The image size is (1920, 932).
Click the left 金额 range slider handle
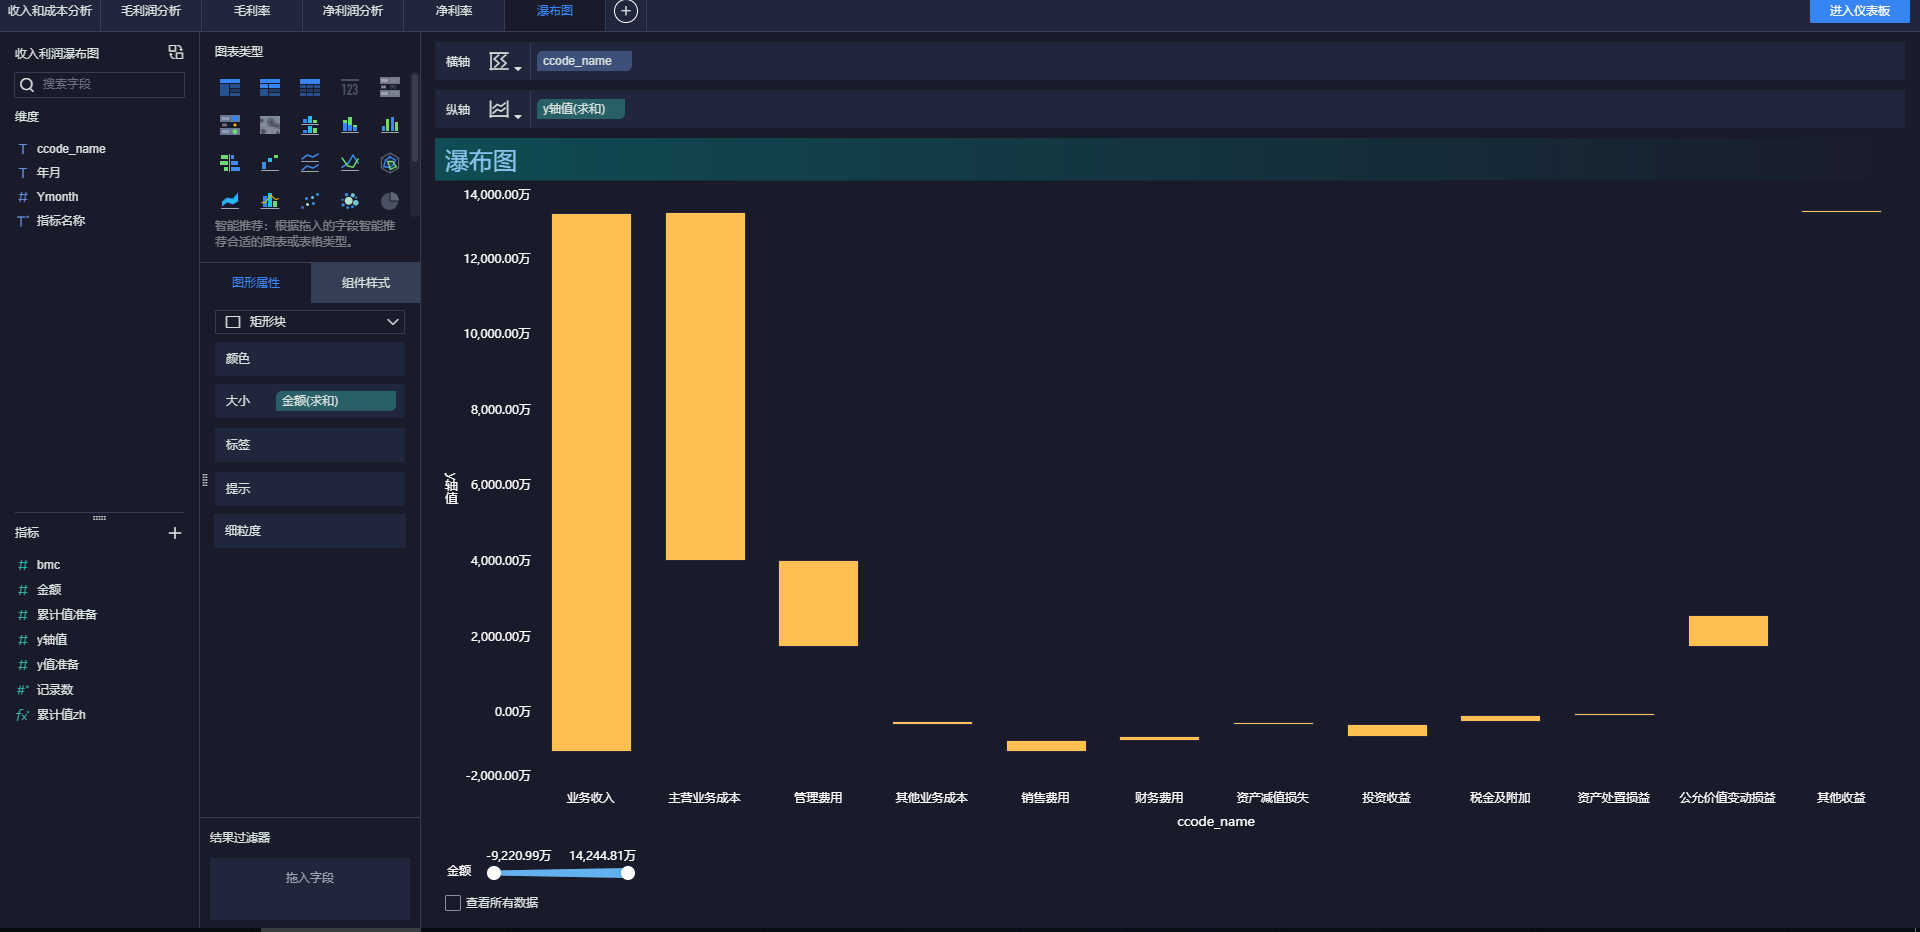(x=494, y=873)
